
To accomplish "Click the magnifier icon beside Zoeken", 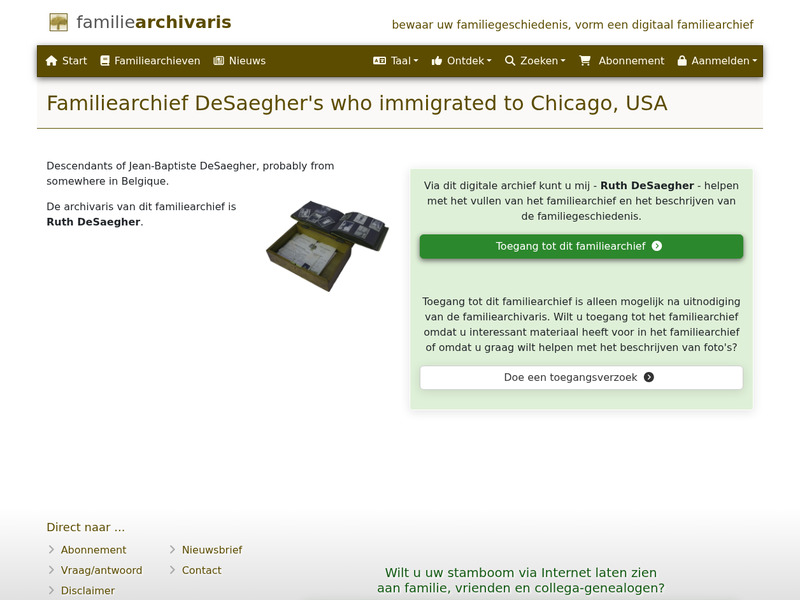I will click(x=510, y=61).
